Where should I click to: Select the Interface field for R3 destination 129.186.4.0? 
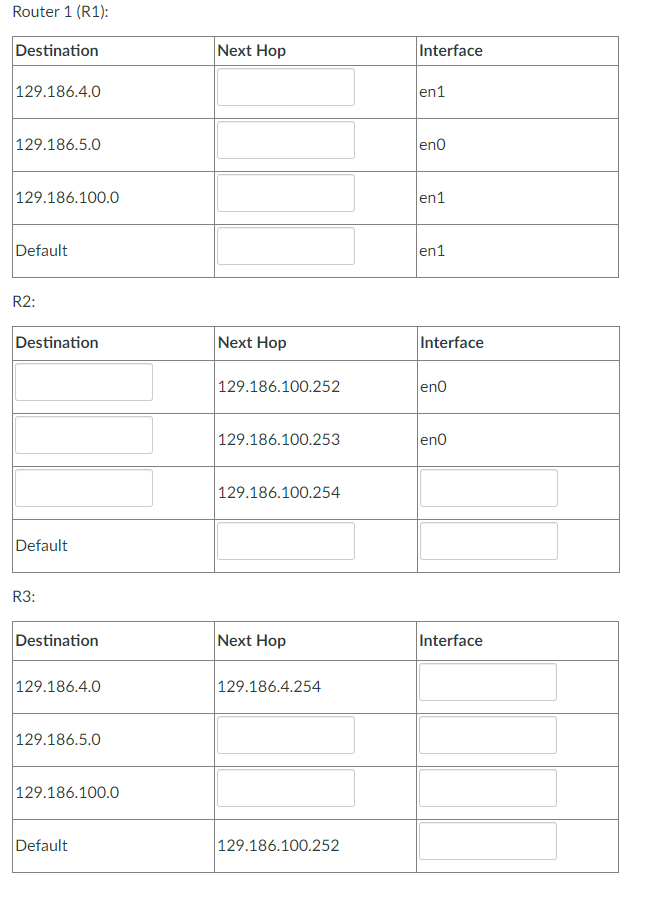pyautogui.click(x=487, y=682)
